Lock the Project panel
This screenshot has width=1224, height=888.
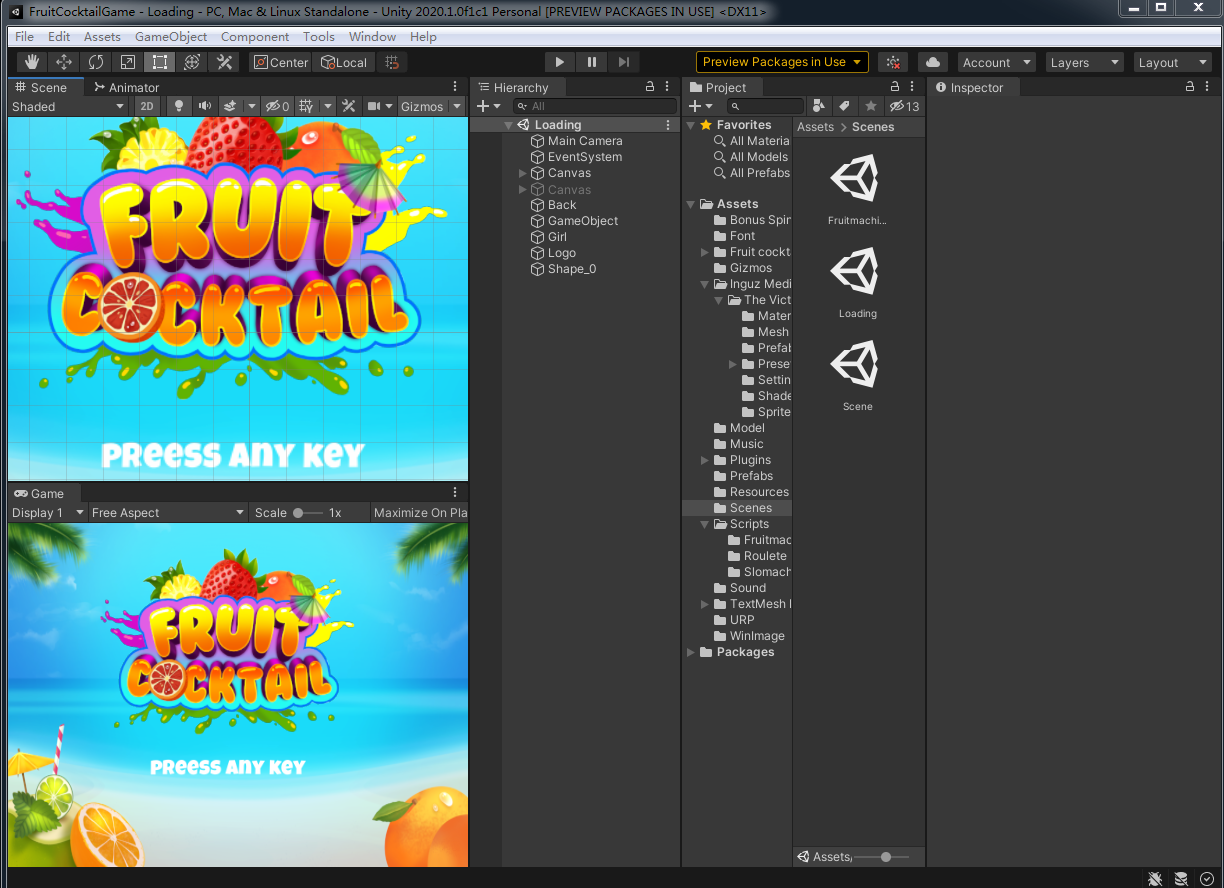[x=895, y=87]
